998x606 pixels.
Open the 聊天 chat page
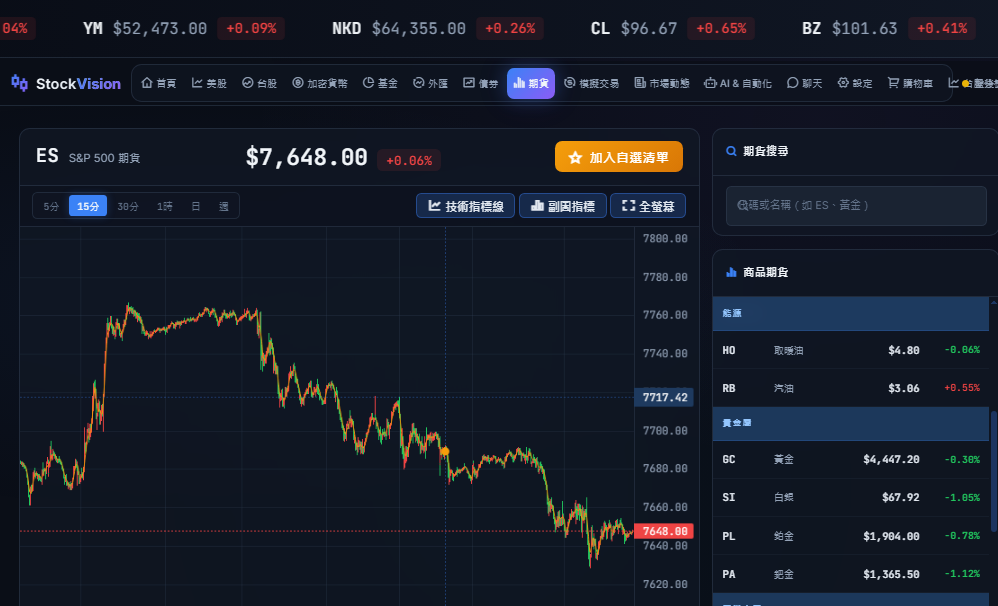(x=805, y=83)
